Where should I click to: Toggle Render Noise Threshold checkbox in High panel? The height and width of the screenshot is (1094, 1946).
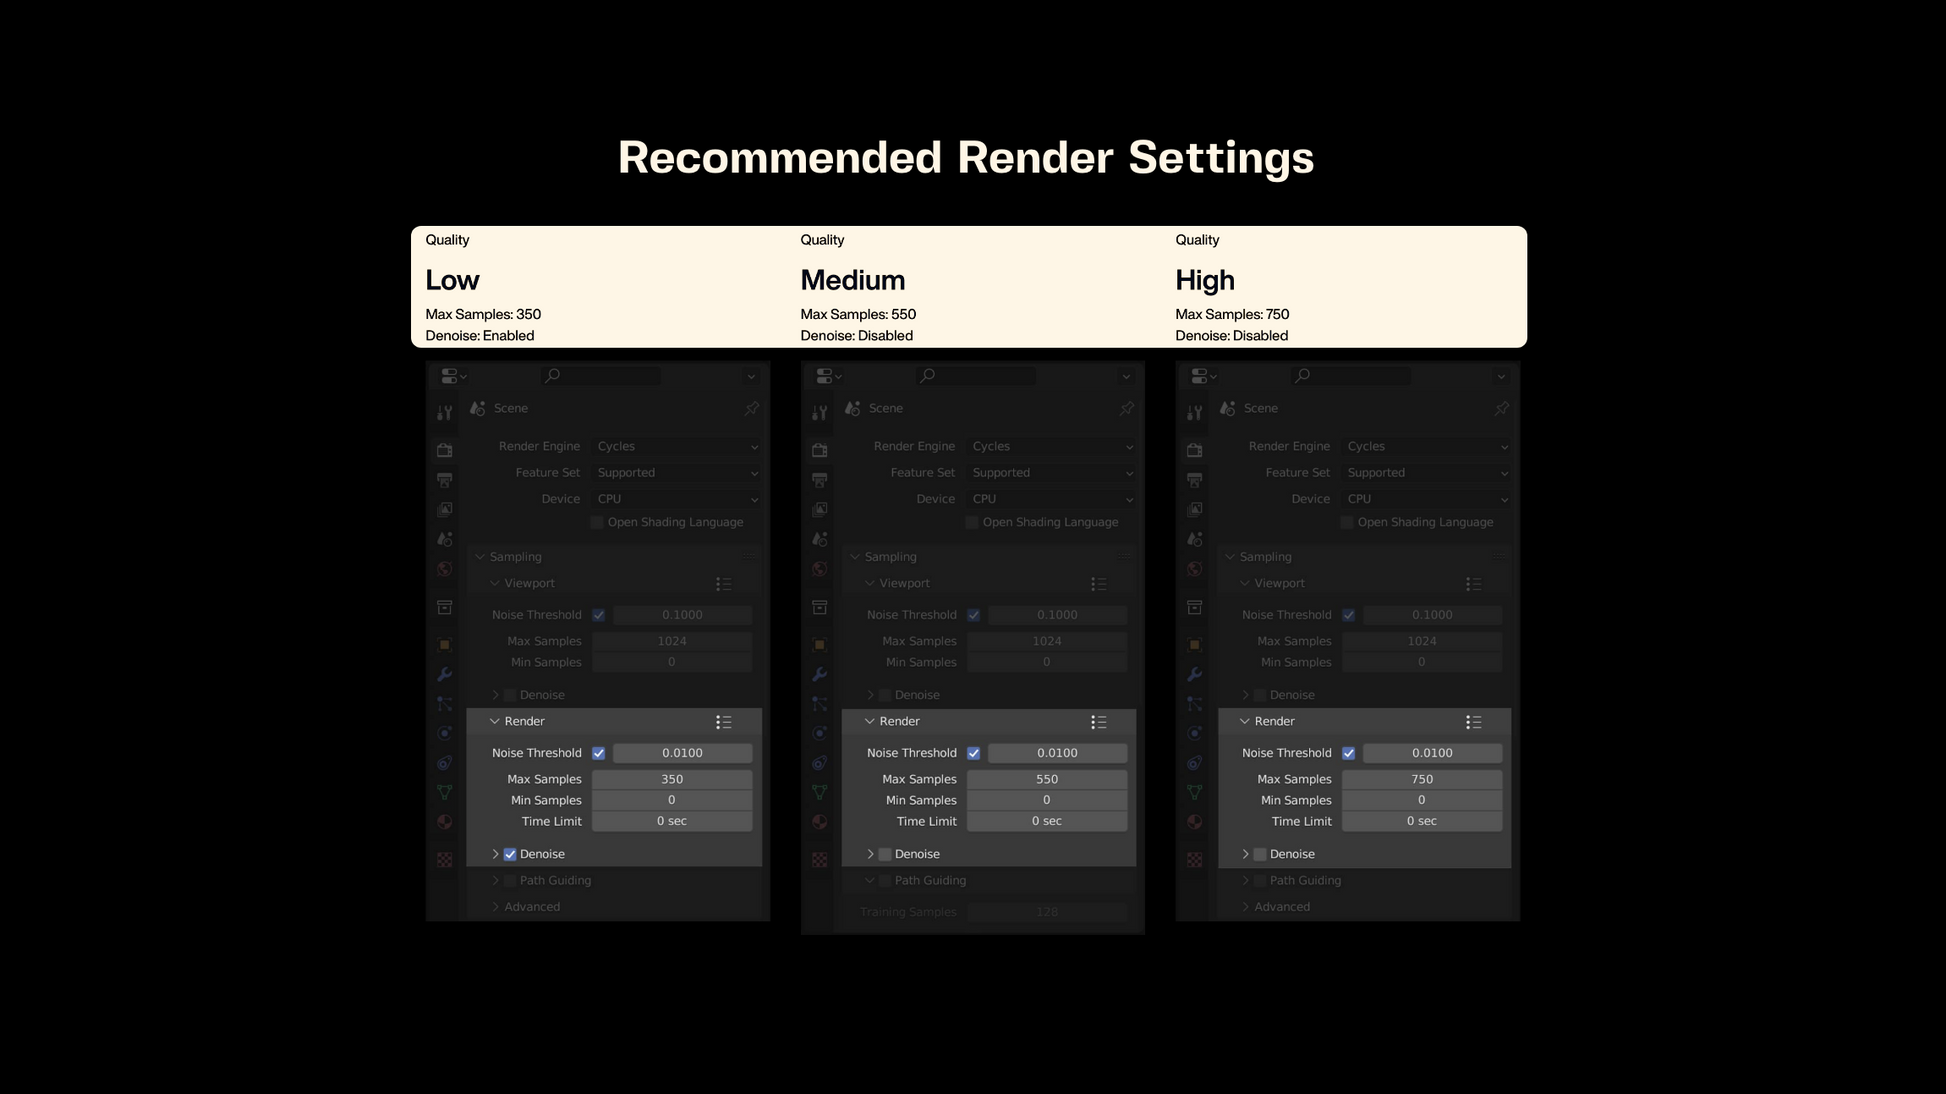1348,753
